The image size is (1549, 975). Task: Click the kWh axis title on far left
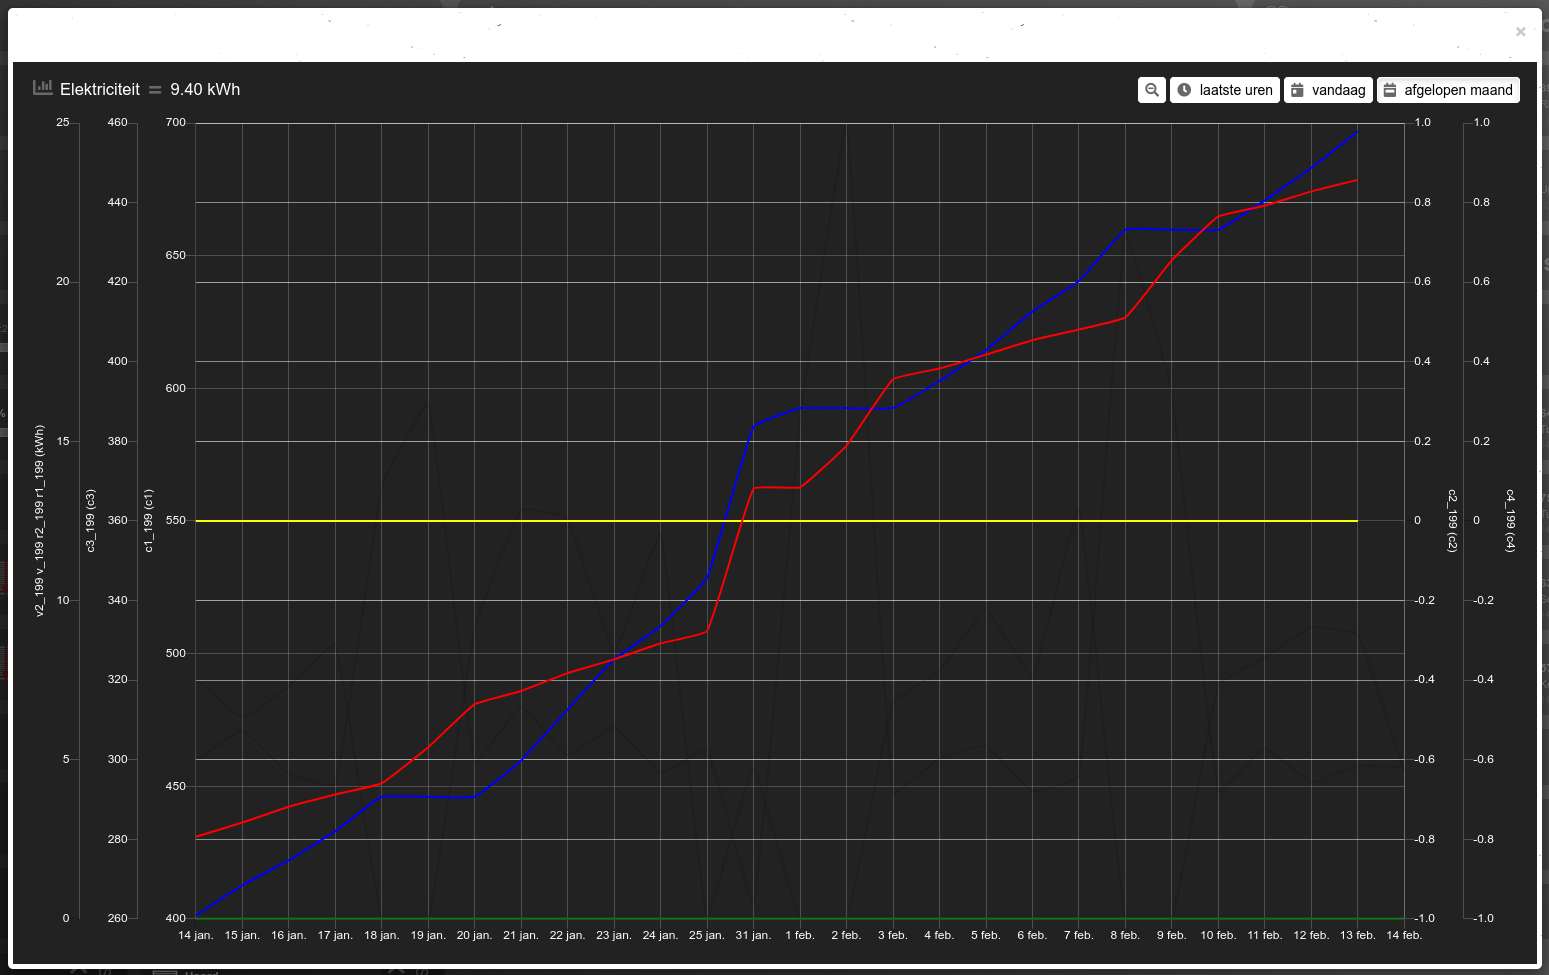point(40,521)
